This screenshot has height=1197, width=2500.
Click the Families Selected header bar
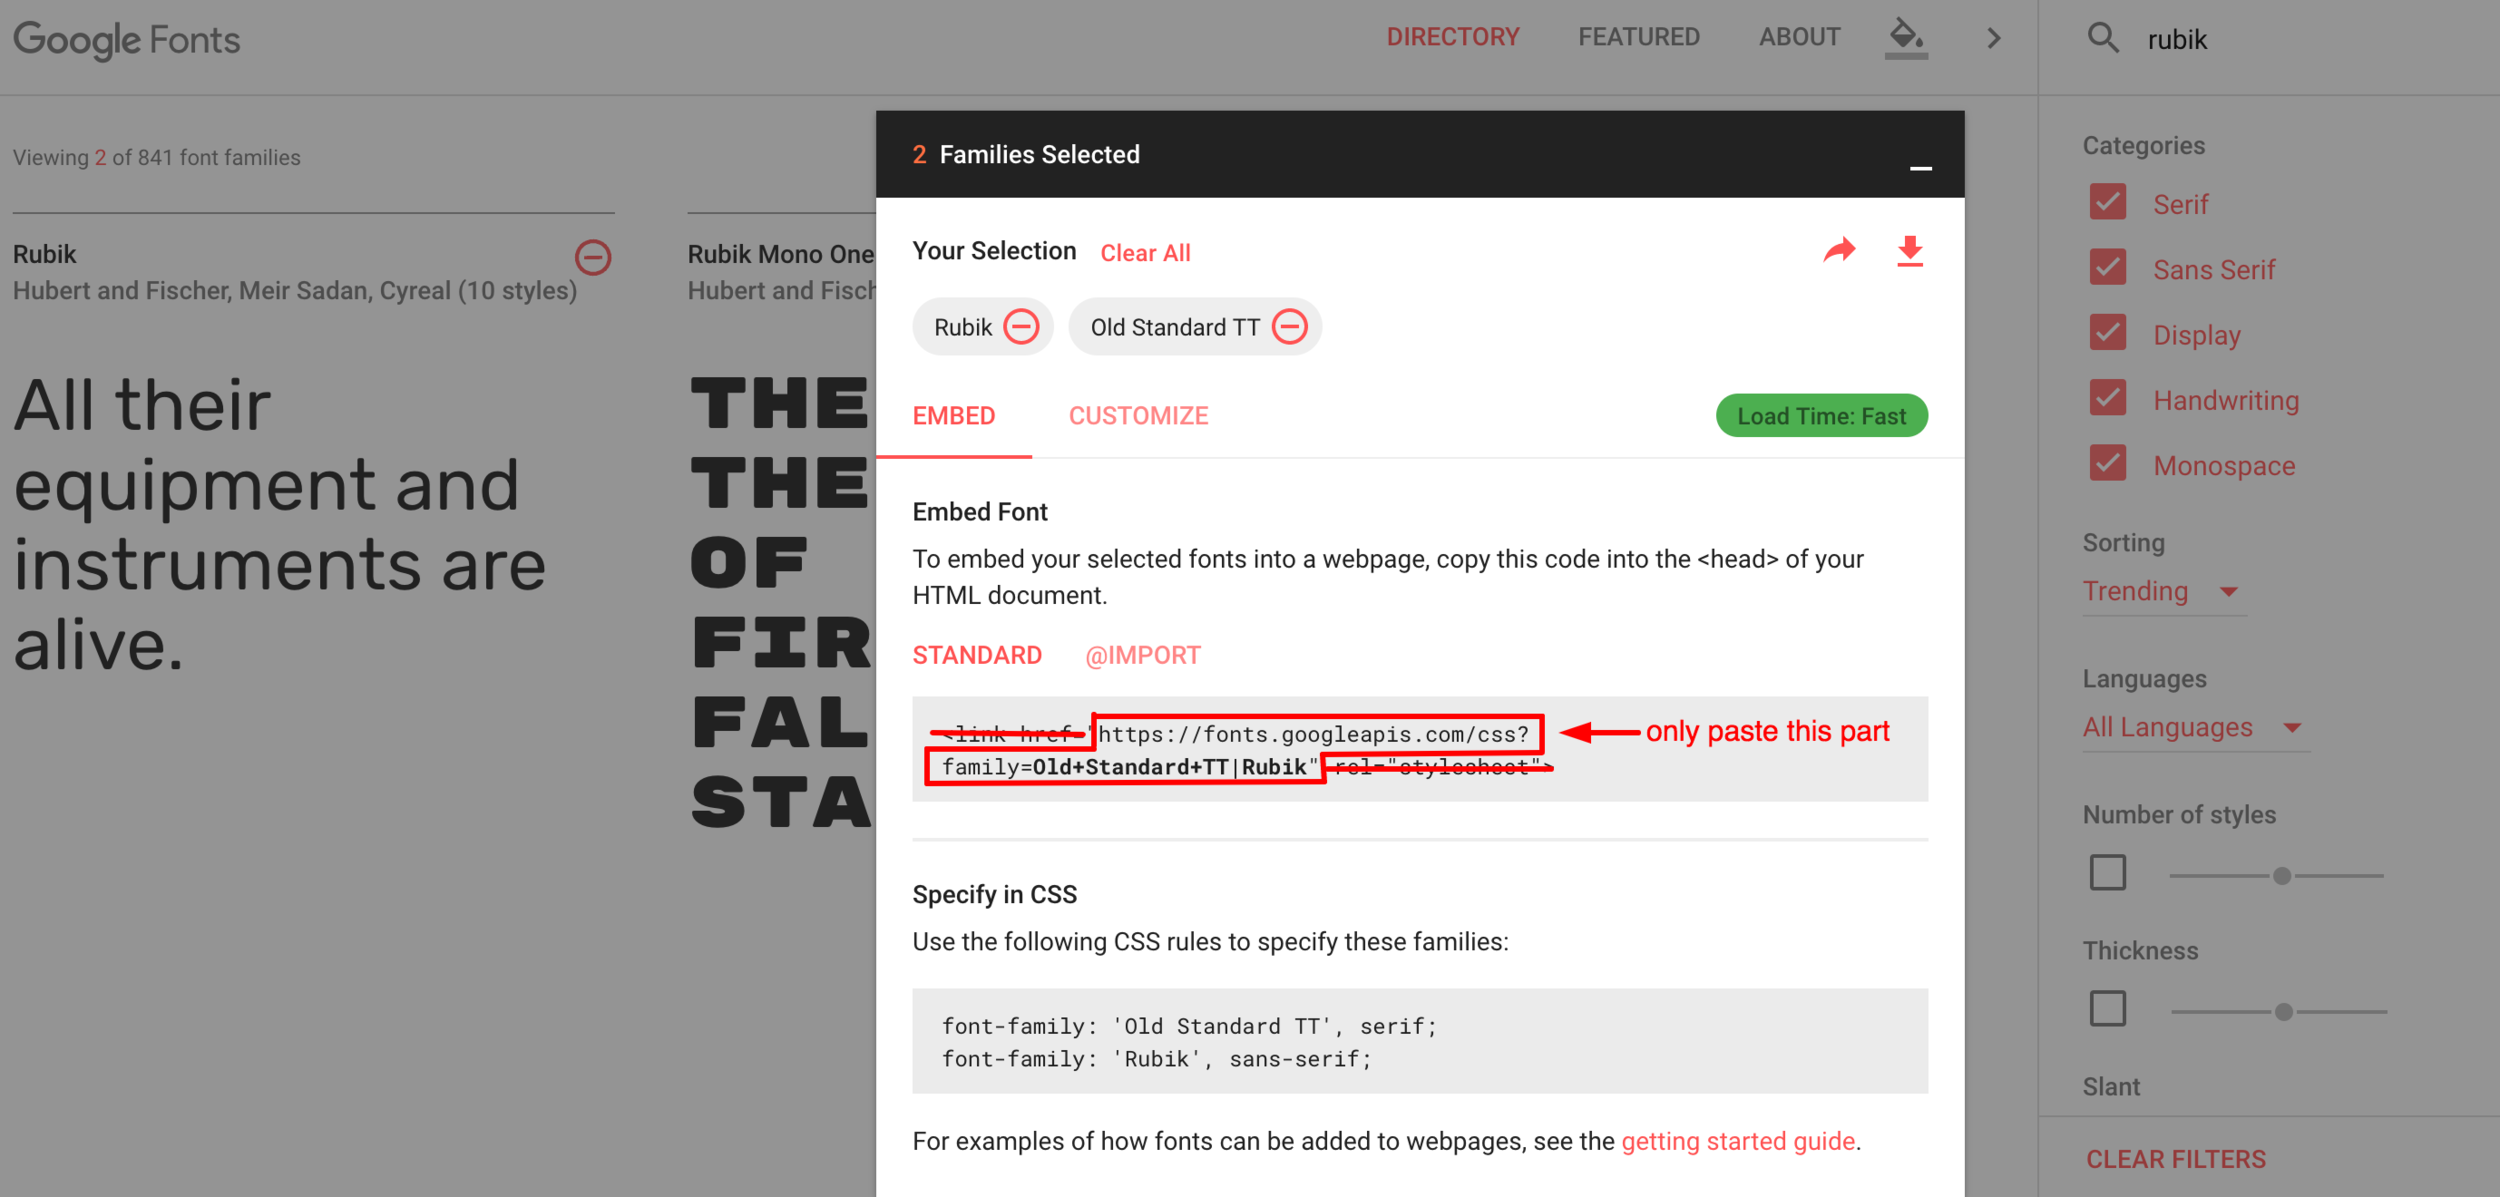(x=1420, y=154)
